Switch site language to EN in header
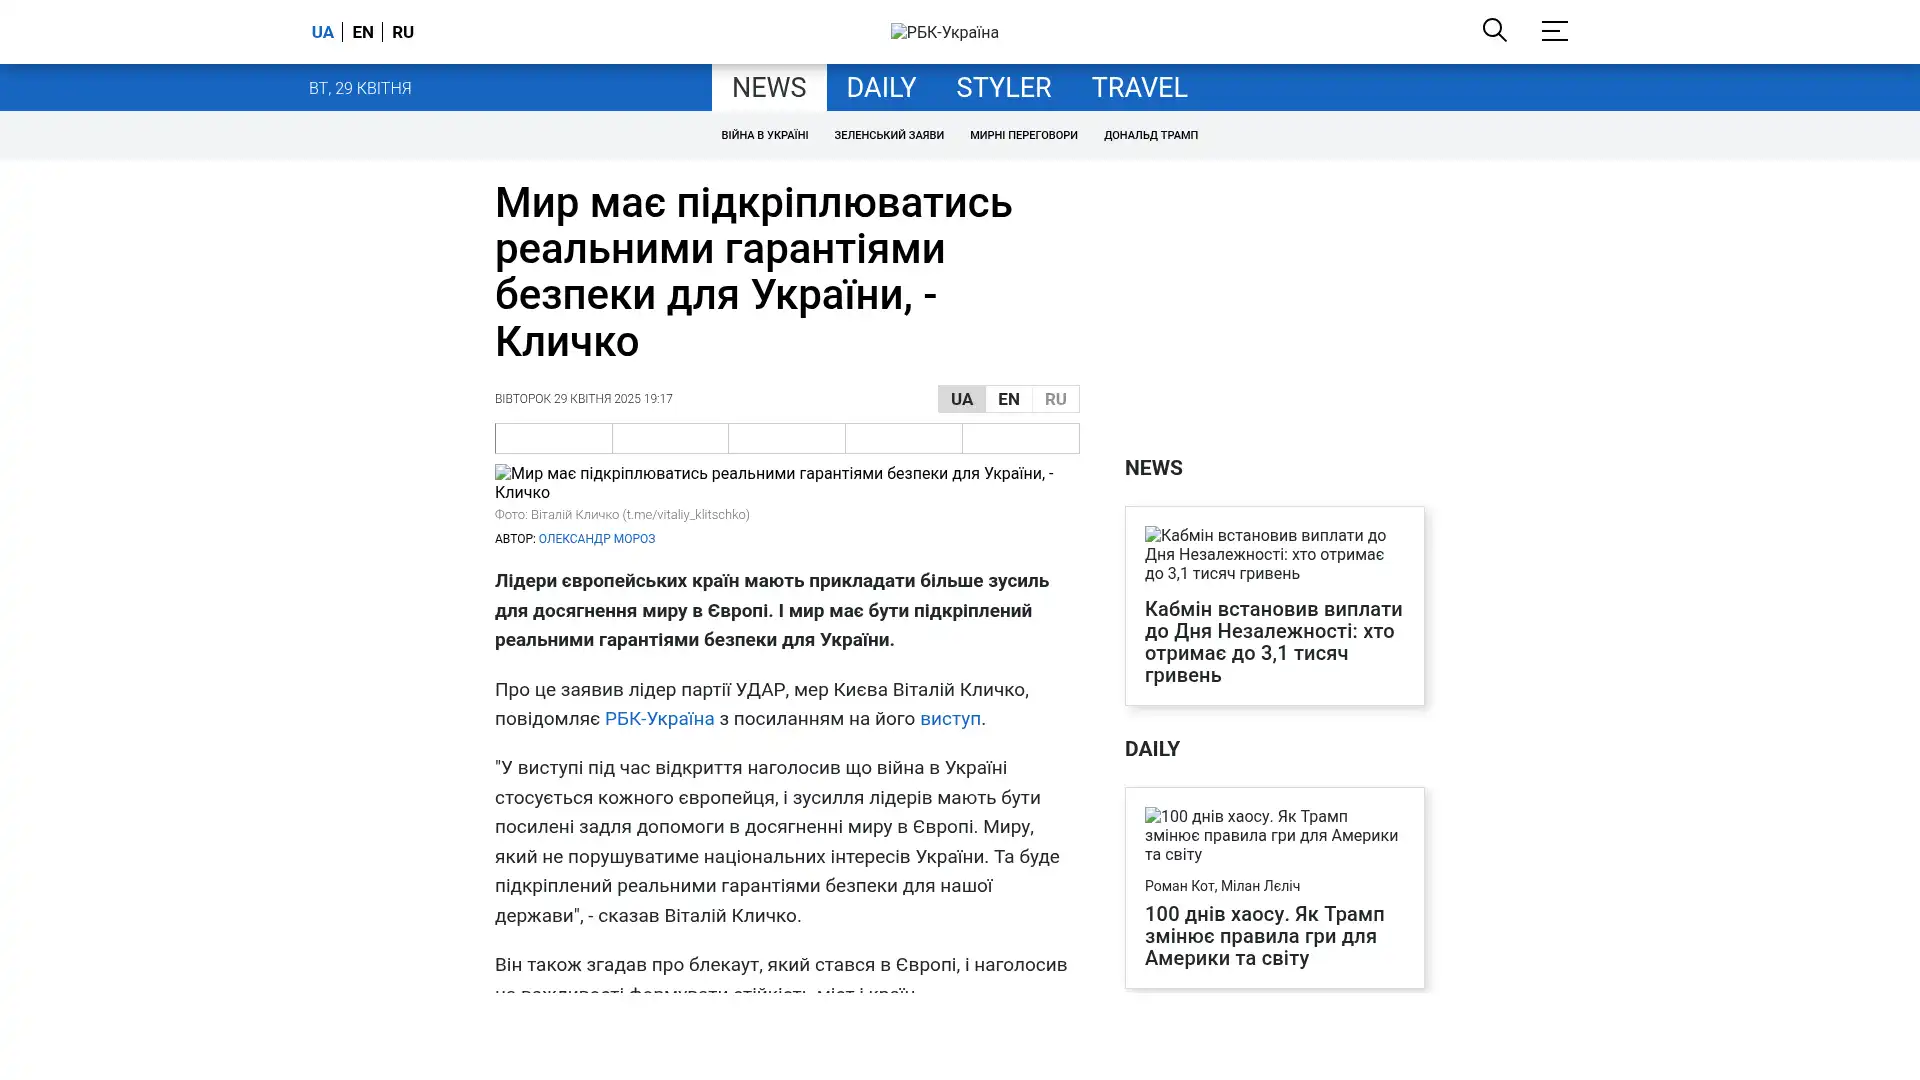The image size is (1920, 1080). pos(362,32)
